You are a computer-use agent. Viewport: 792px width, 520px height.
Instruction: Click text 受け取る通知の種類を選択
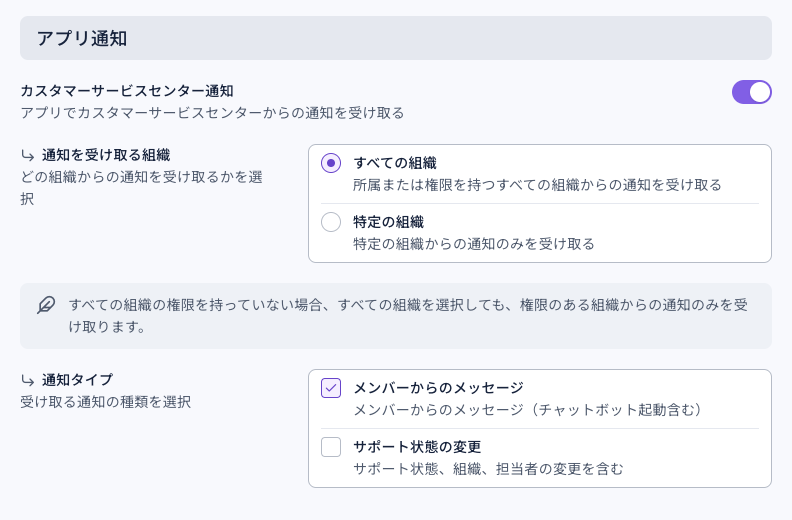106,402
